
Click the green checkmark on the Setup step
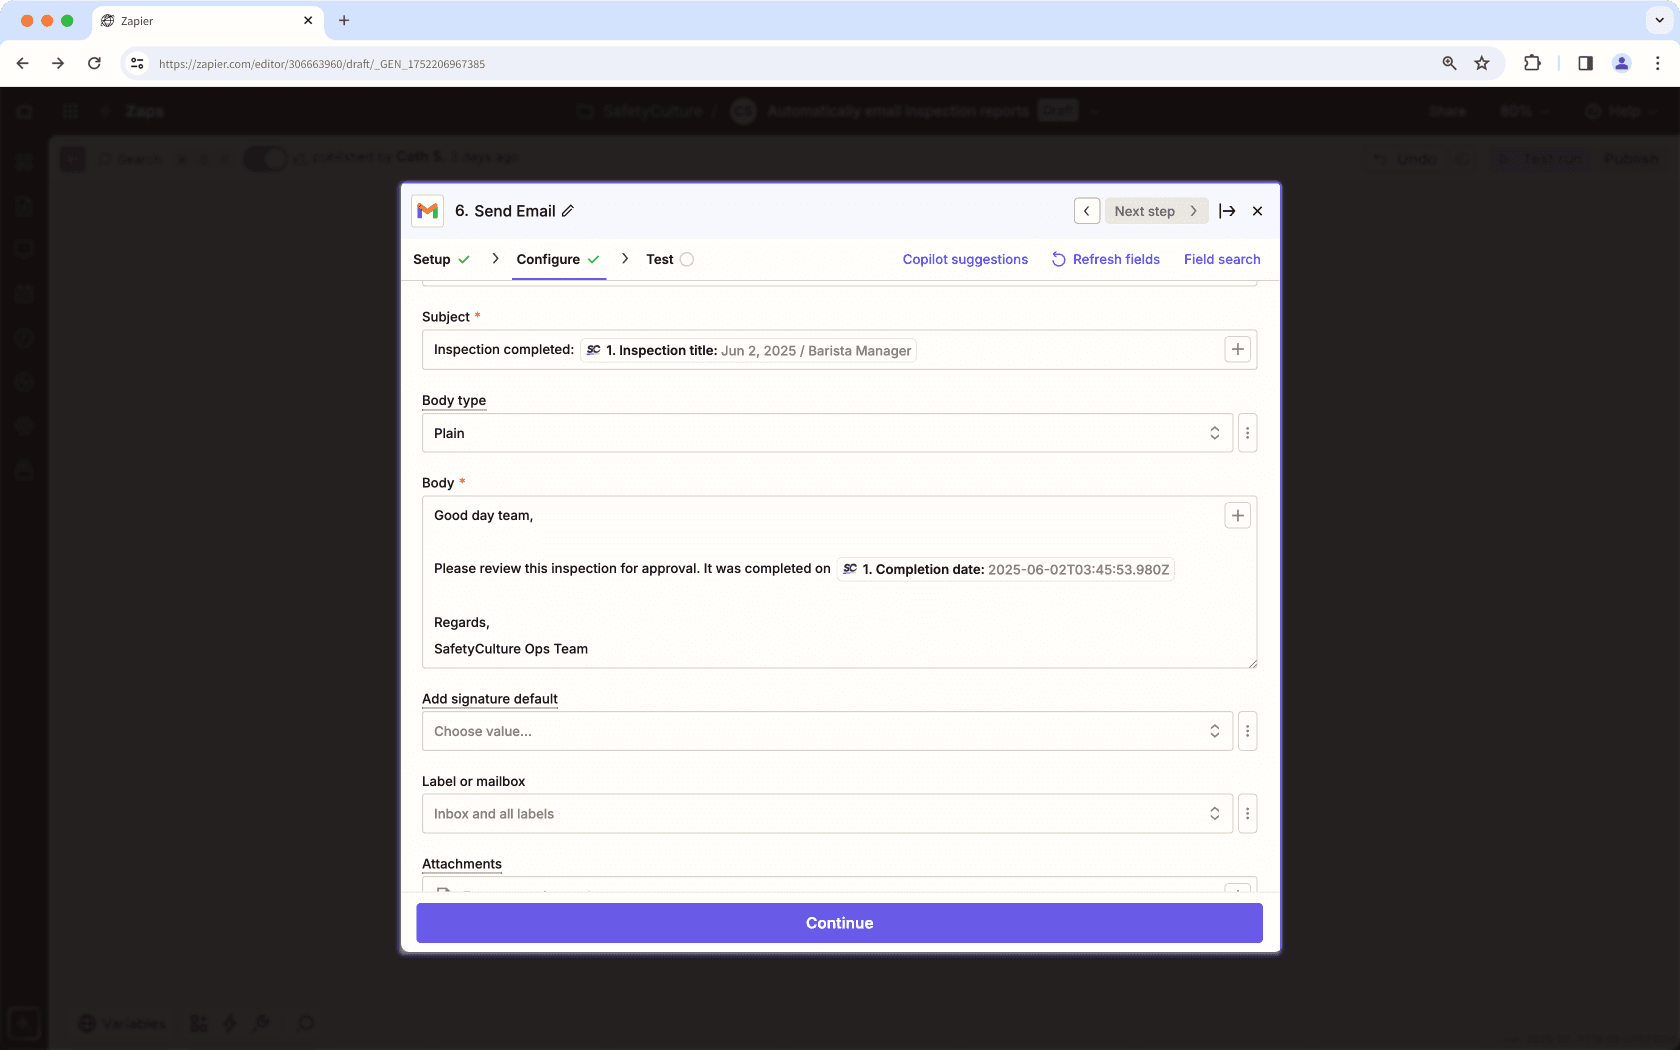[466, 259]
